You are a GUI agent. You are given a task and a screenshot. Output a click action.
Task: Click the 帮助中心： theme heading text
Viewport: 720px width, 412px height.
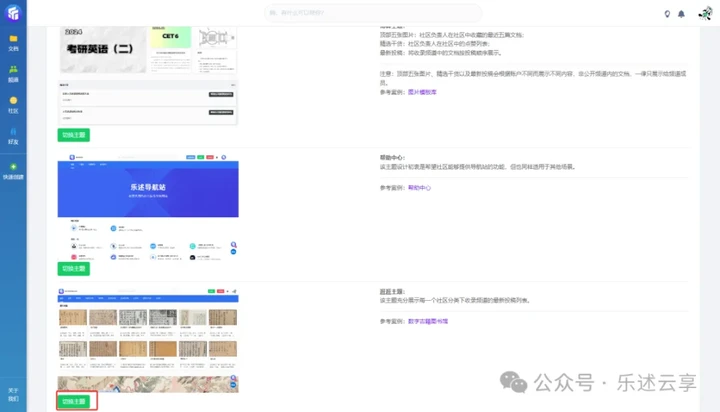(393, 158)
